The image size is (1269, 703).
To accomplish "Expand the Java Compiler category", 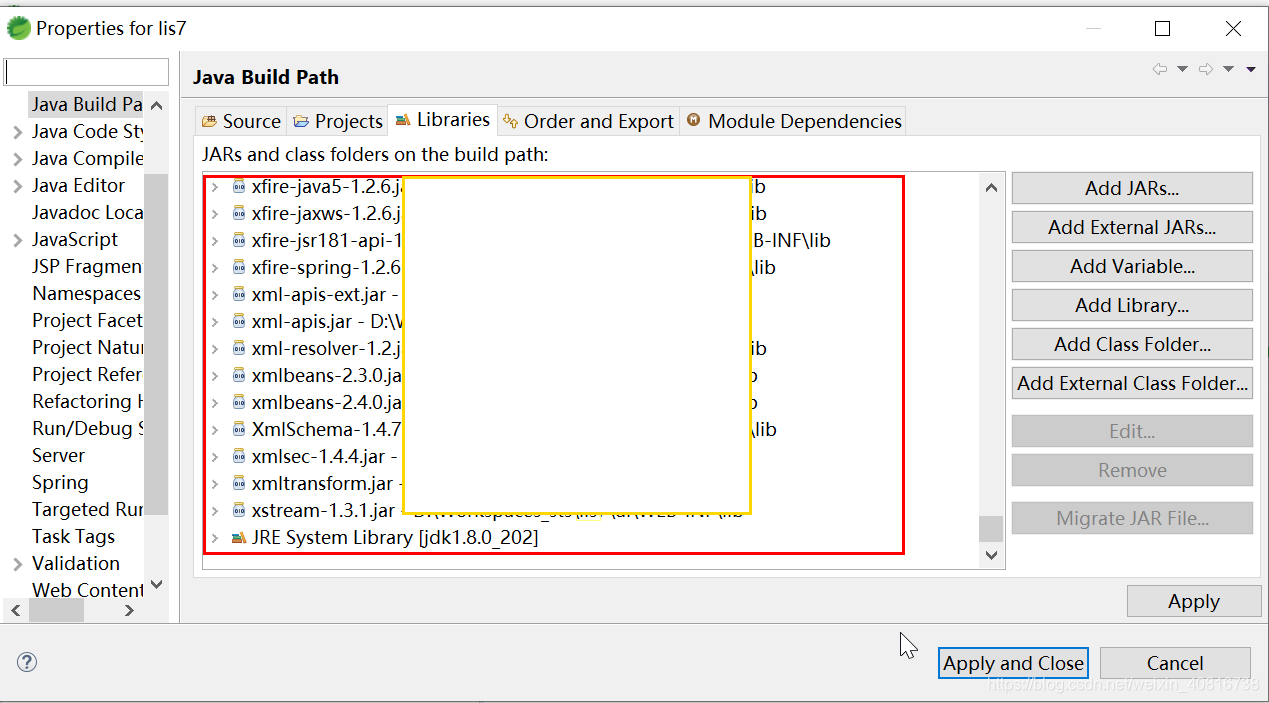I will pos(17,159).
